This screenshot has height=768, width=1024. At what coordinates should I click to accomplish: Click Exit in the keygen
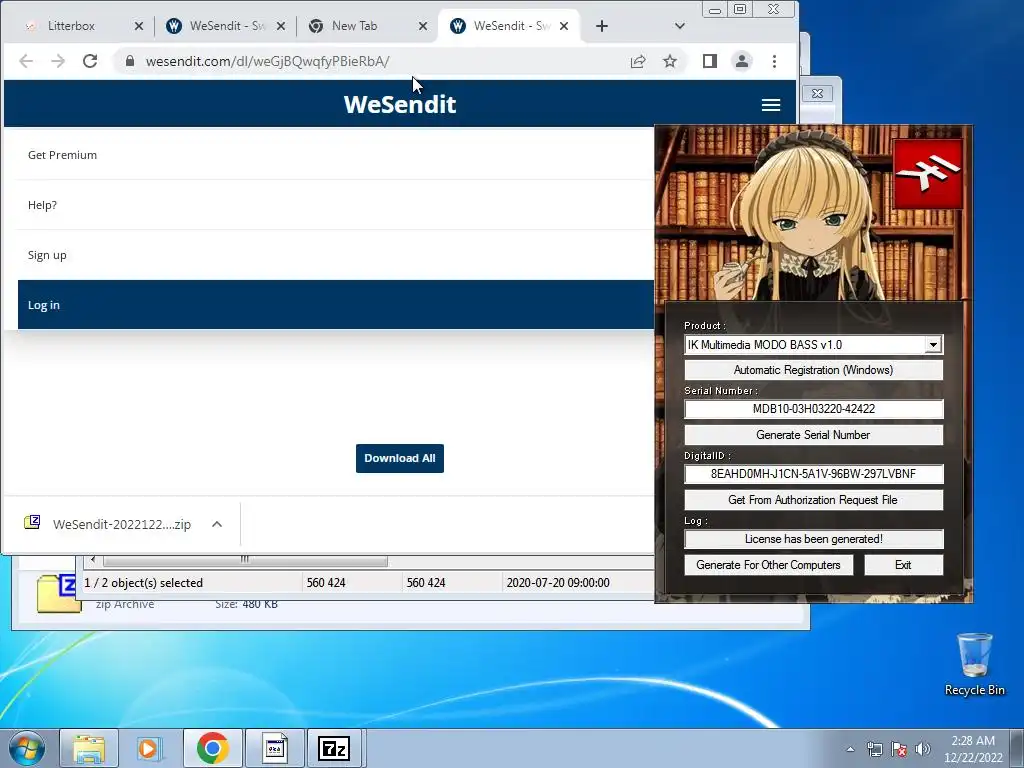pyautogui.click(x=904, y=566)
